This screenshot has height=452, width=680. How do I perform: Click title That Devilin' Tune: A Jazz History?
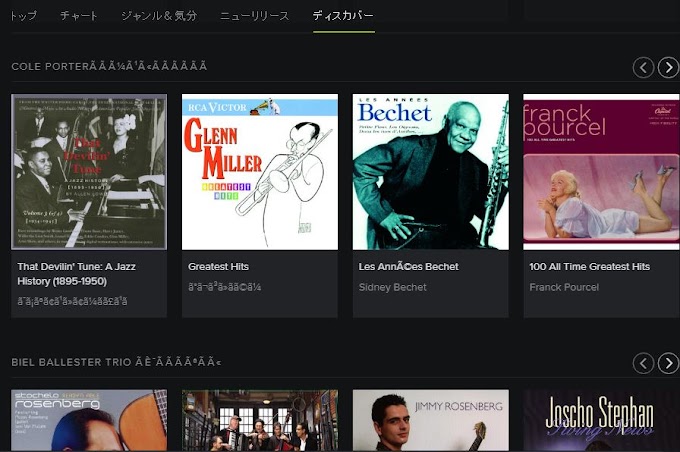tap(76, 274)
